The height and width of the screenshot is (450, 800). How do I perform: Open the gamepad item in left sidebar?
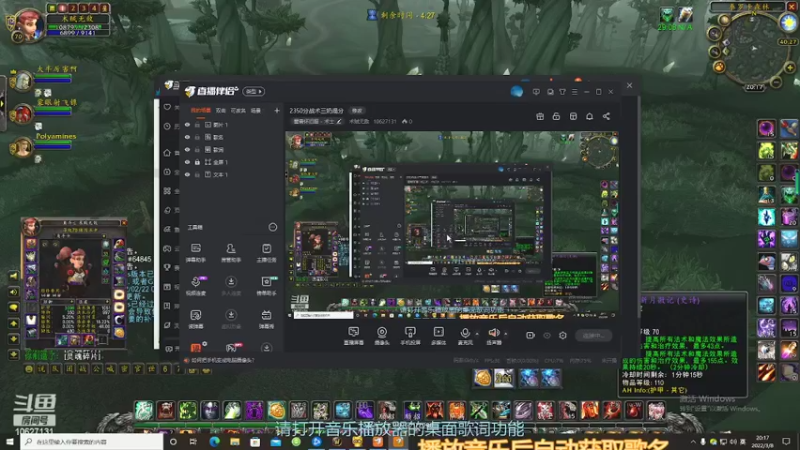(x=167, y=248)
